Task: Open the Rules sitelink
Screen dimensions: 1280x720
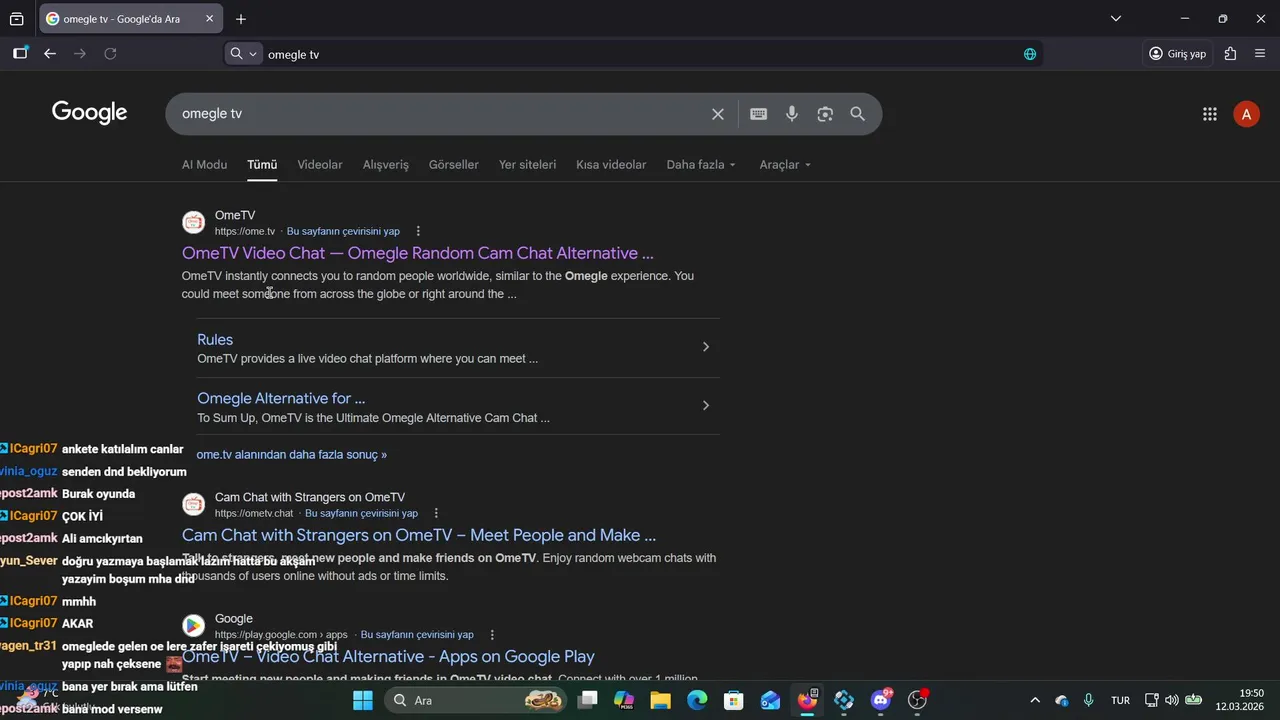Action: pyautogui.click(x=215, y=340)
